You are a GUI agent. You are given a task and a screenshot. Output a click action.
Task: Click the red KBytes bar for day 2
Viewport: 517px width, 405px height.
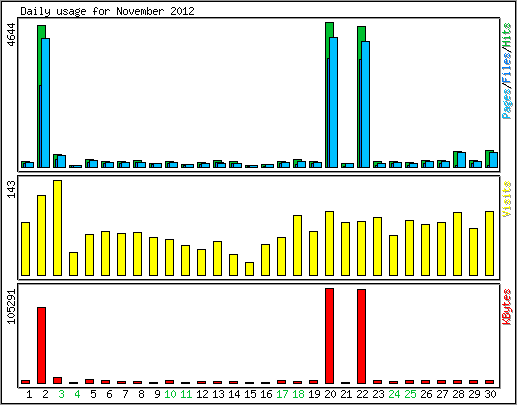coord(41,345)
